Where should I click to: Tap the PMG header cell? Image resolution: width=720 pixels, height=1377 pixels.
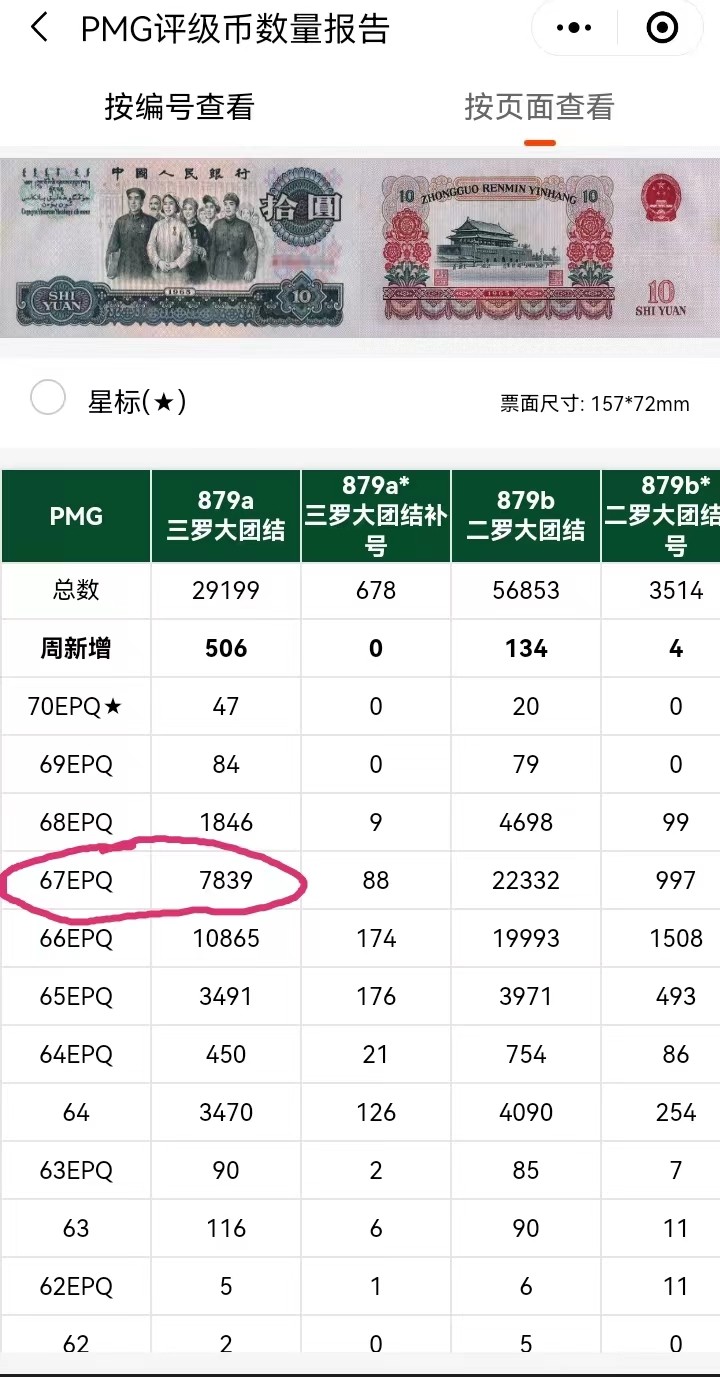pos(76,516)
